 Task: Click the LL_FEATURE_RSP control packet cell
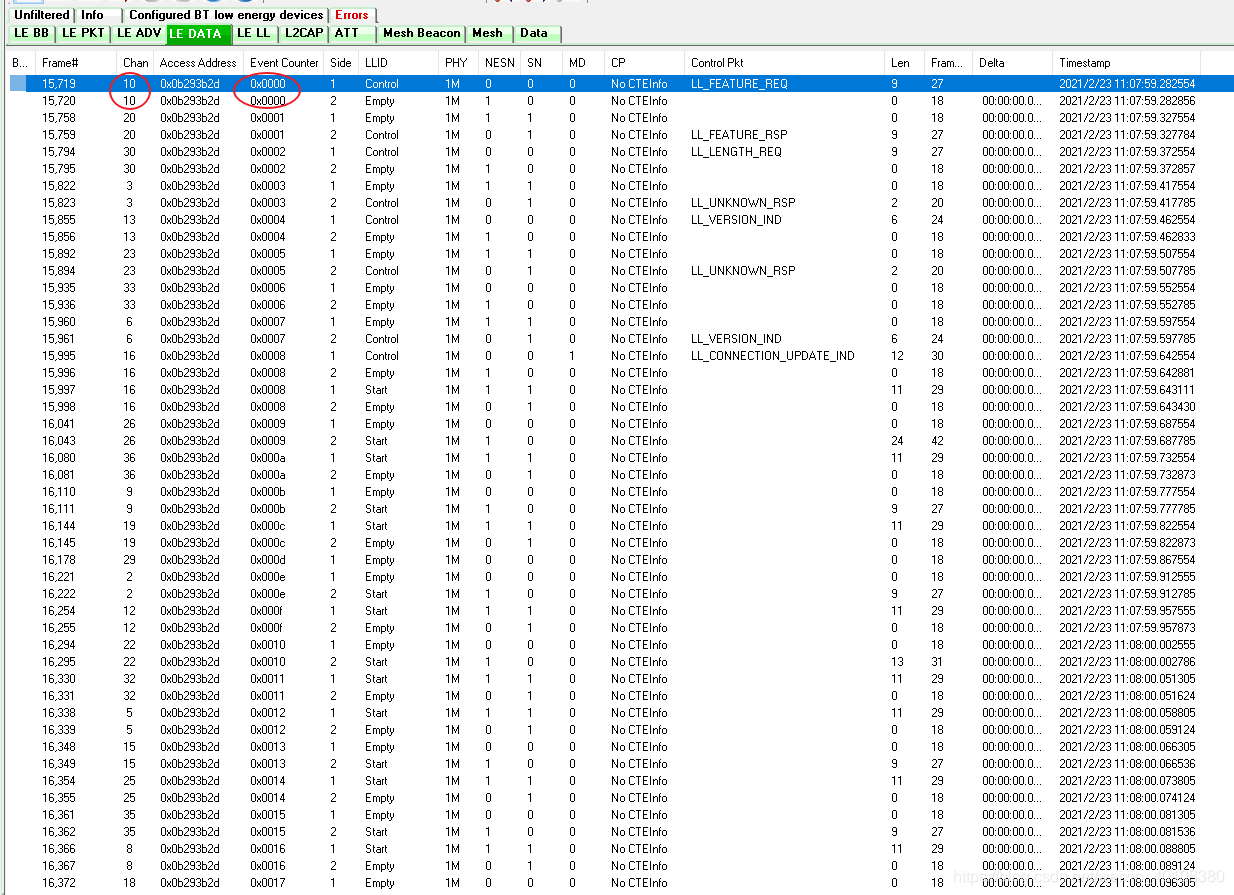pos(739,135)
